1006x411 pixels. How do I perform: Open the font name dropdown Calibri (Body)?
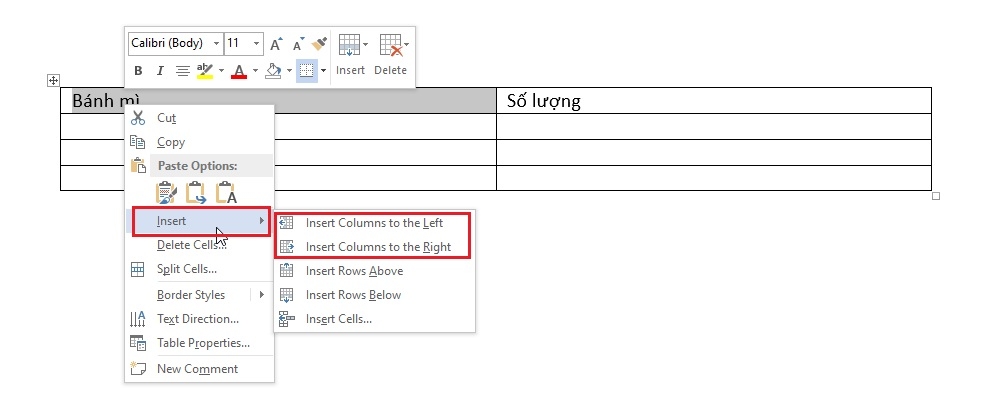pos(217,44)
